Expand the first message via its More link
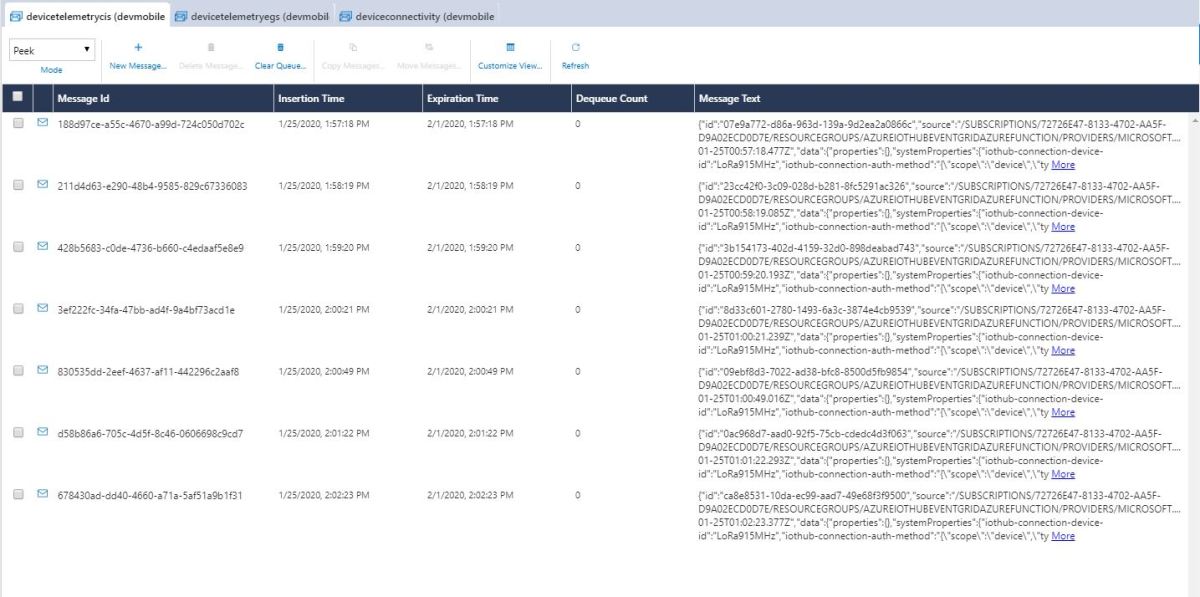 [1063, 164]
